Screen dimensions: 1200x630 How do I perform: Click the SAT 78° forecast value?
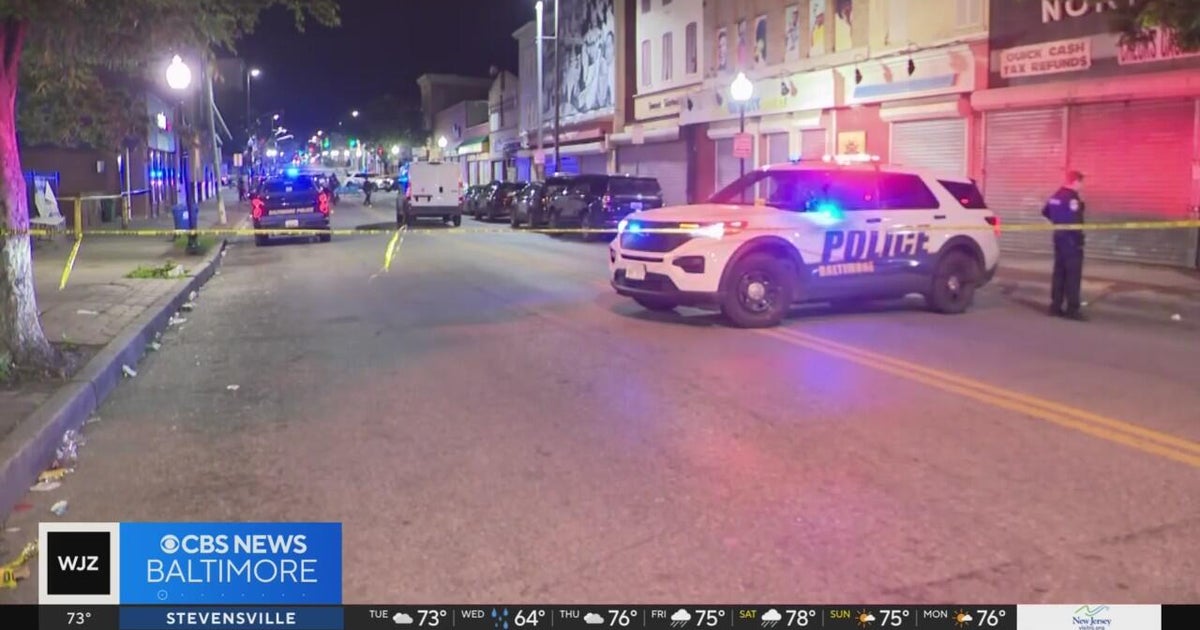point(800,618)
